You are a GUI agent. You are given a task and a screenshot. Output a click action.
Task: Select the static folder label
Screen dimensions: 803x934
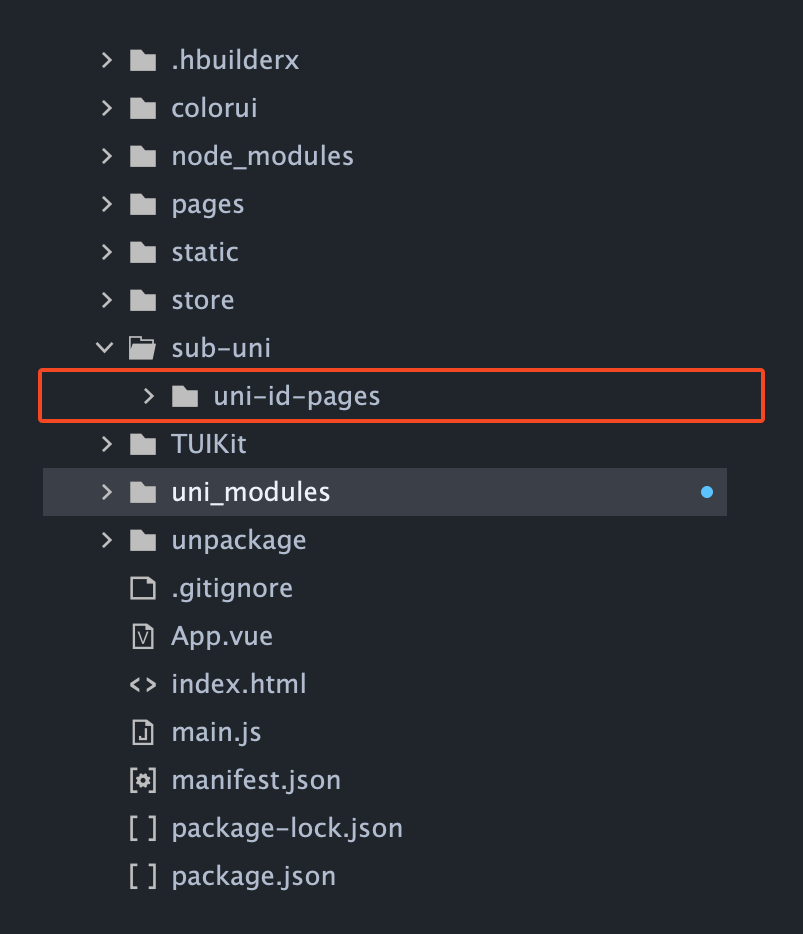point(205,253)
